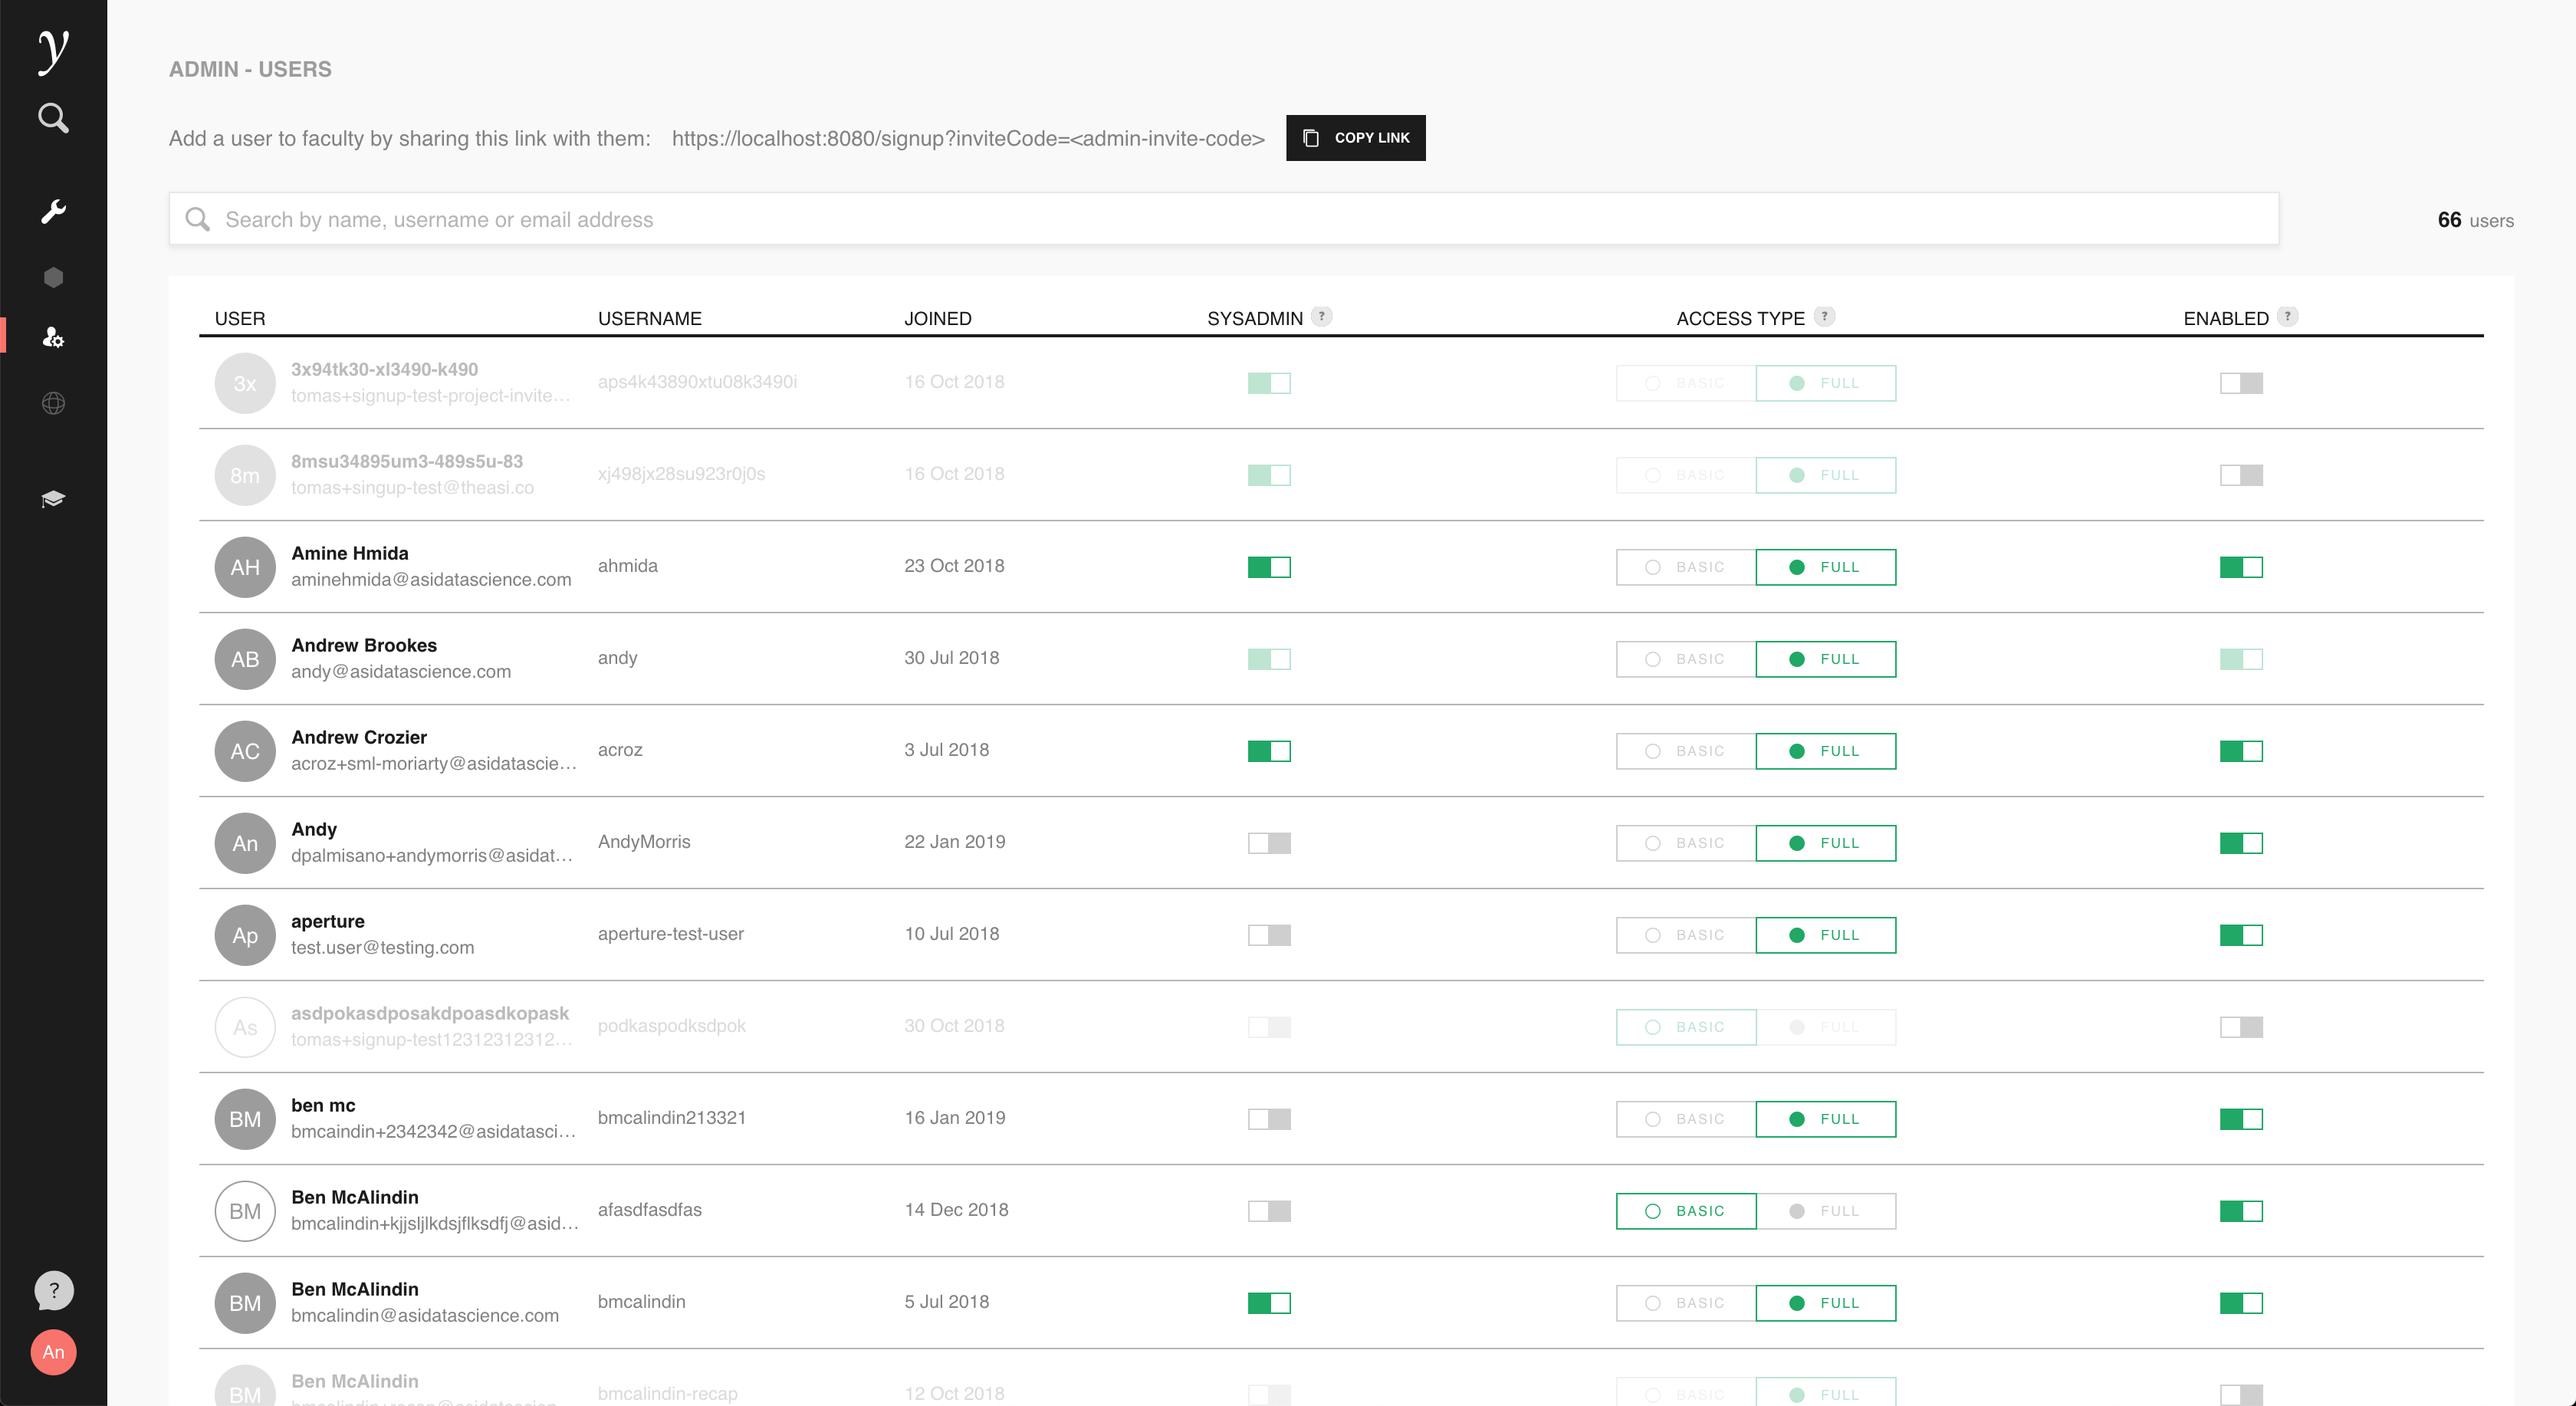Click the Enabled column help icon

pyautogui.click(x=2287, y=316)
